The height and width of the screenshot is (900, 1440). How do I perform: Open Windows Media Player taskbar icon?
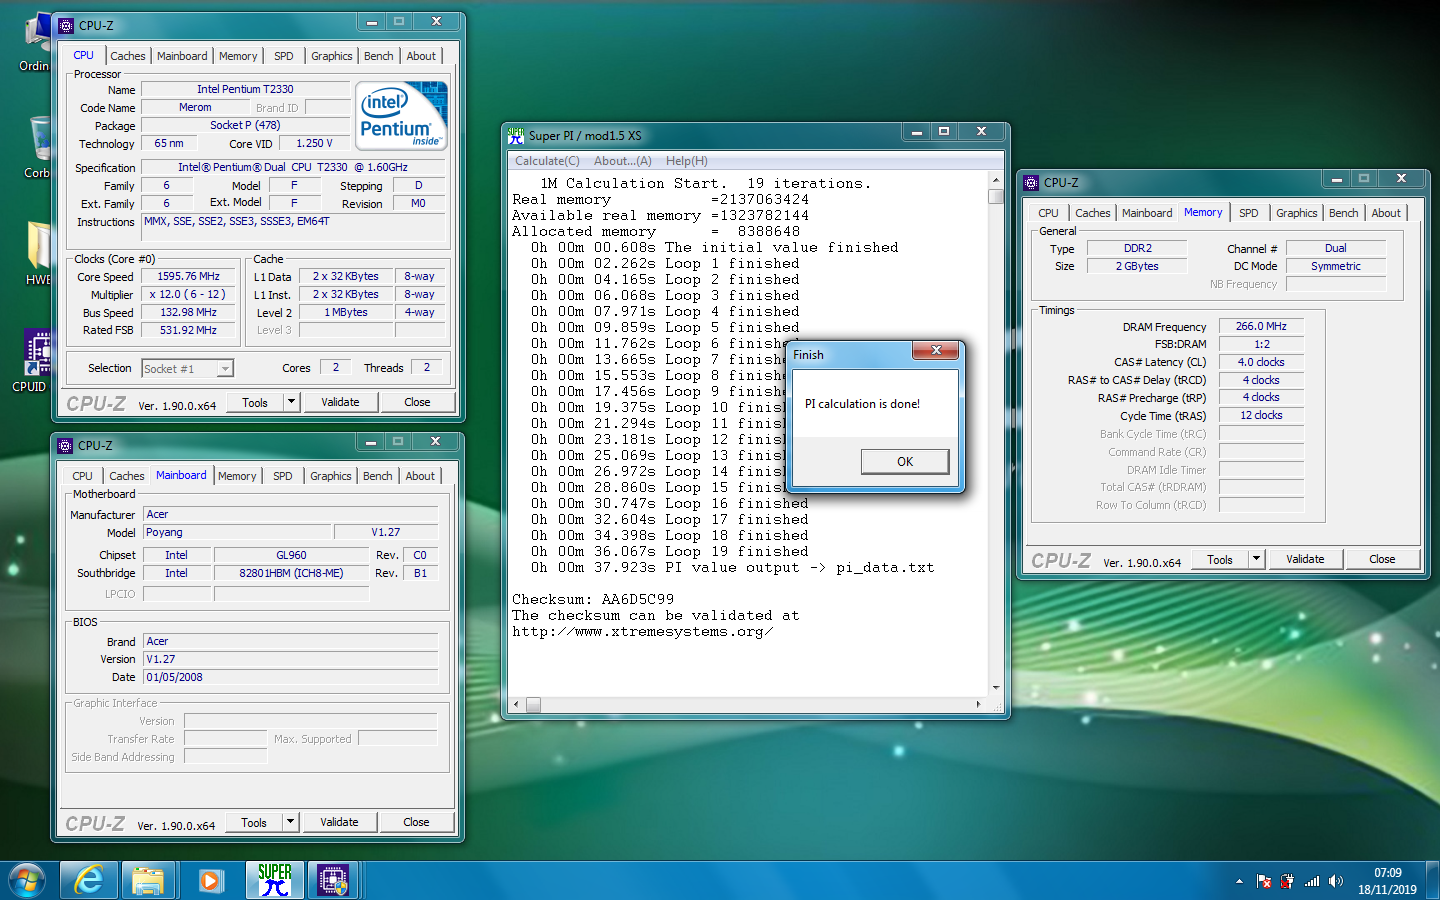tap(210, 881)
